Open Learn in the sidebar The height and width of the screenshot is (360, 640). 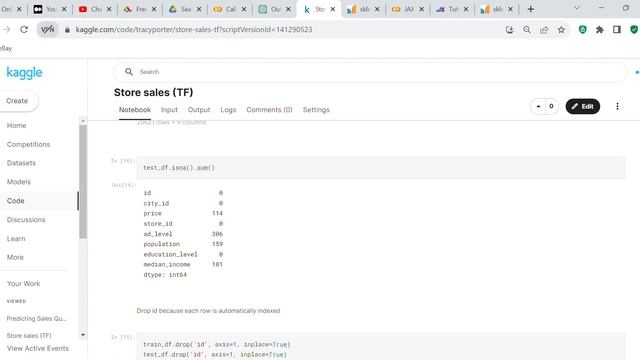pyautogui.click(x=16, y=238)
